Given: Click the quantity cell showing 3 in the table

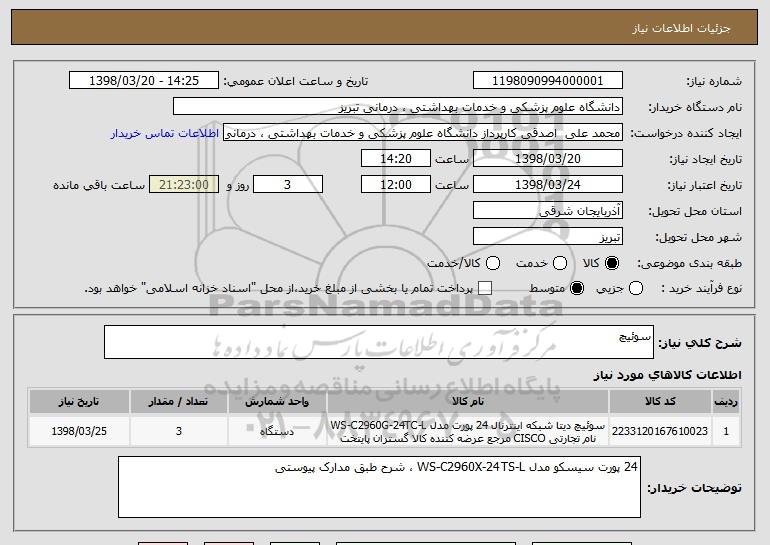Looking at the screenshot, I should click(179, 431).
